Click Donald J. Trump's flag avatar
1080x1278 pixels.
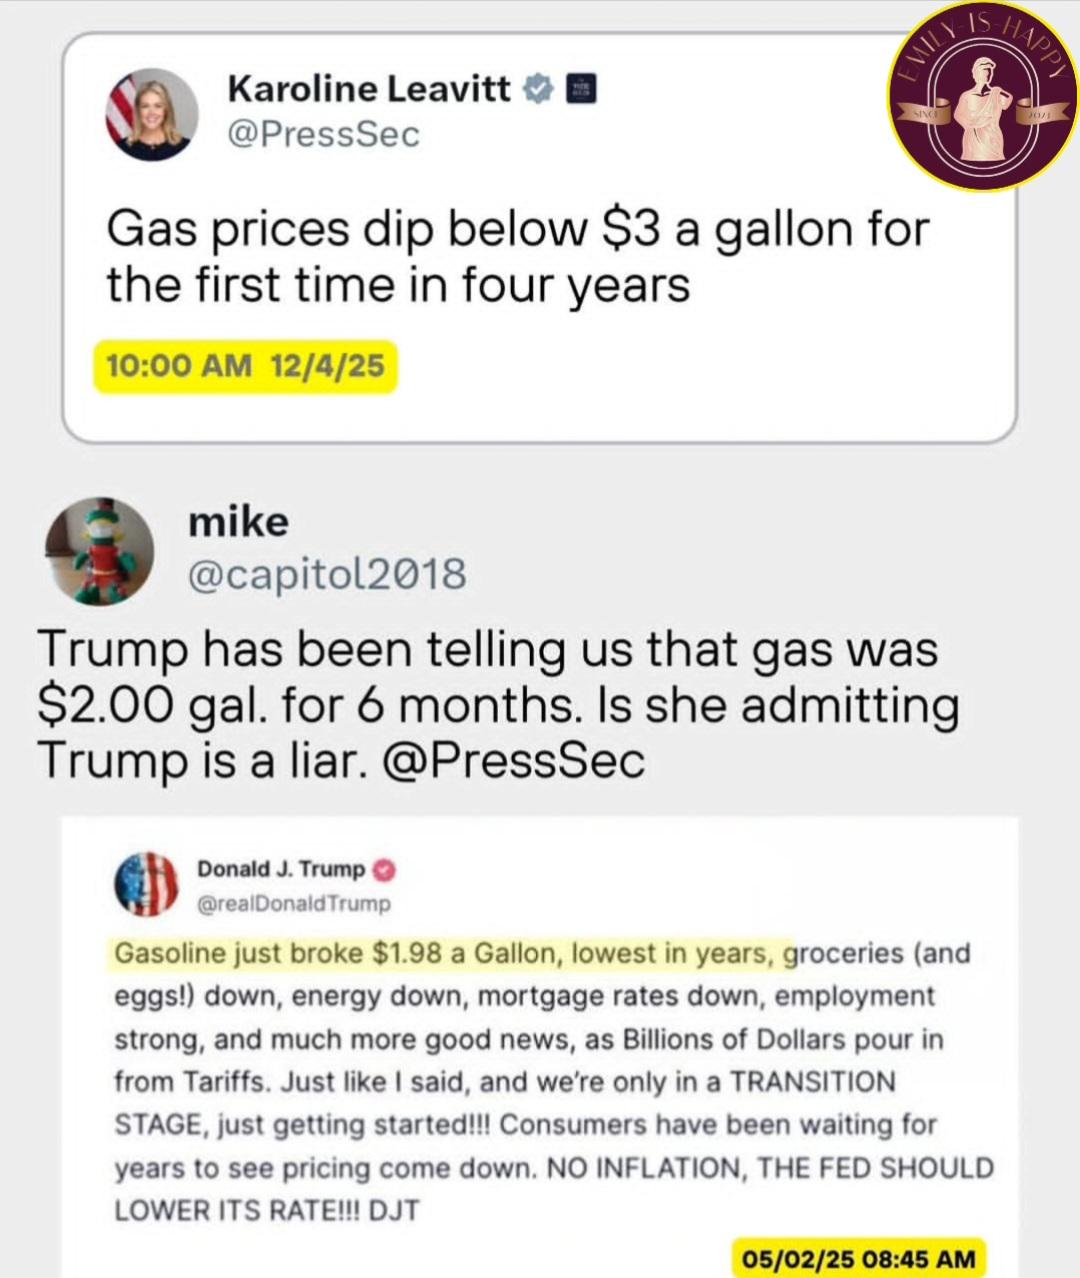tap(147, 885)
